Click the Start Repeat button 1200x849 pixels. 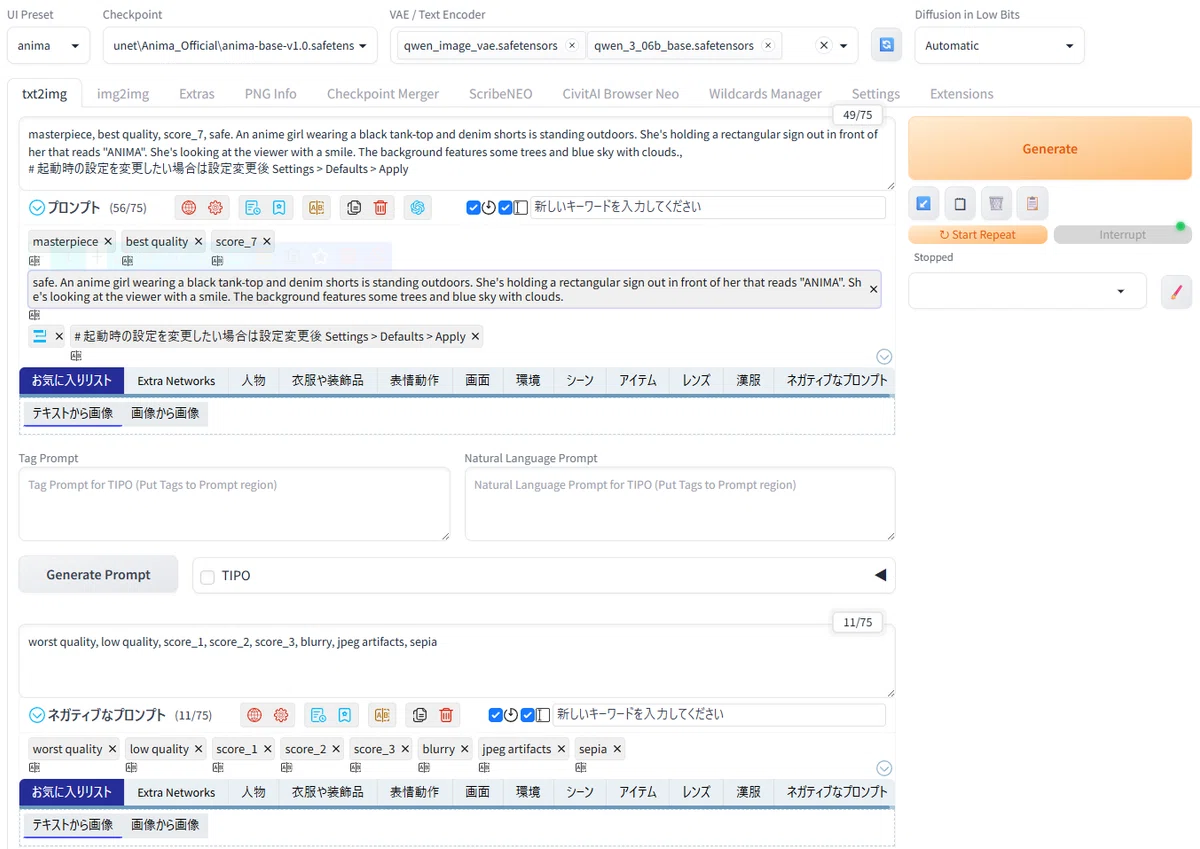978,235
